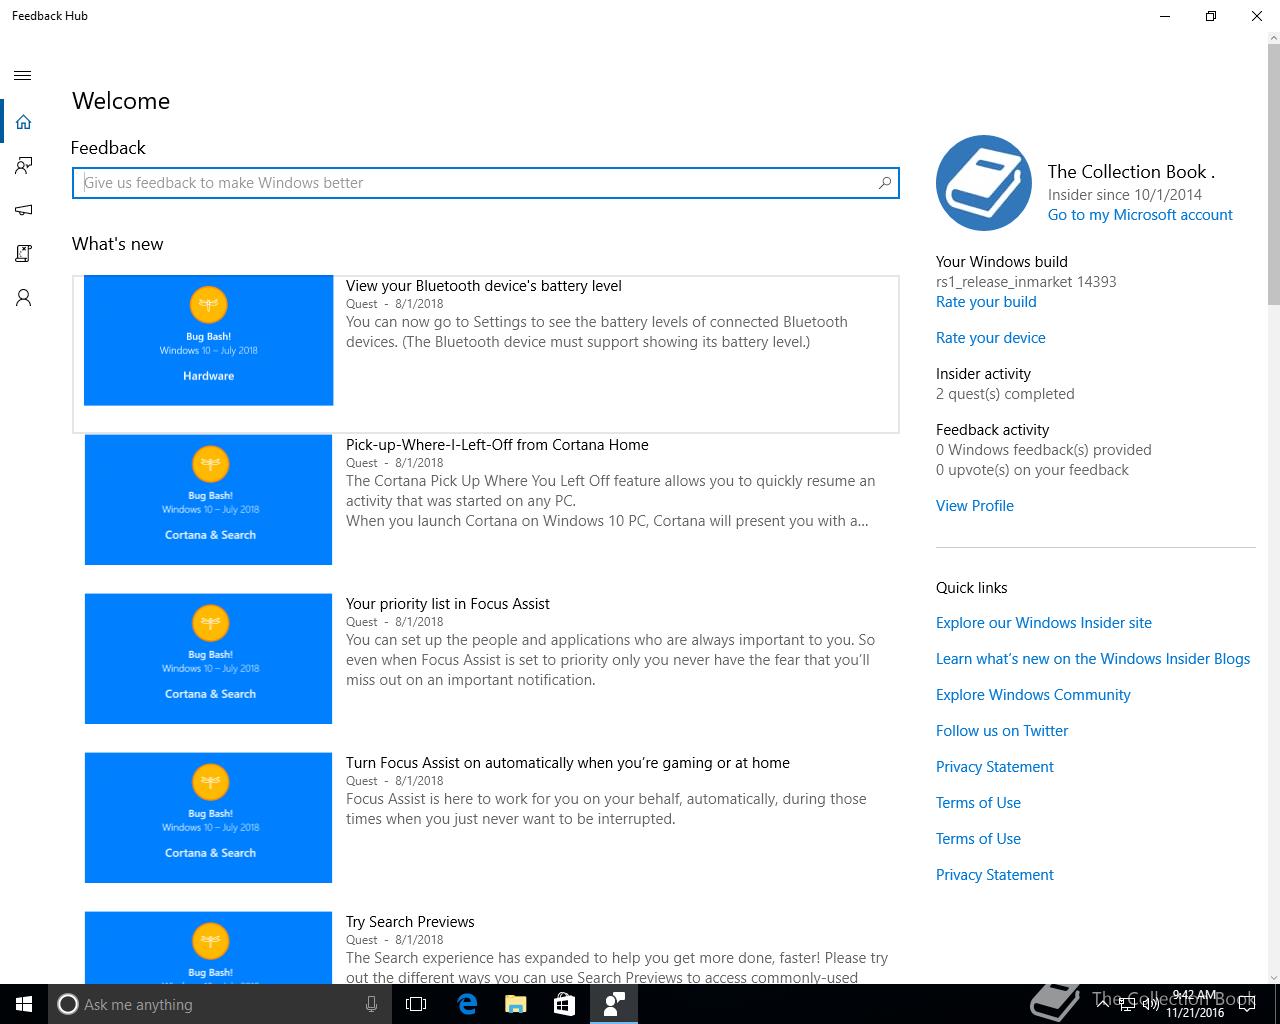The width and height of the screenshot is (1280, 1024).
Task: Open the Bluetooth battery level Hardware thumbnail
Action: [208, 340]
